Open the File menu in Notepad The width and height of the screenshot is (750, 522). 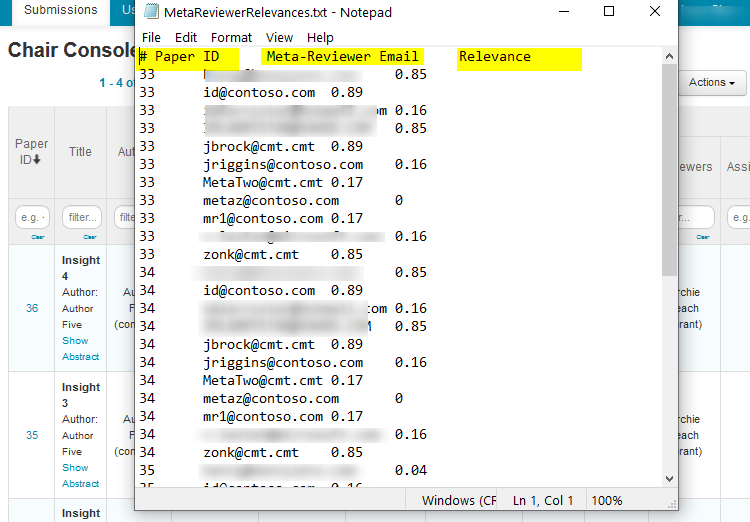tap(151, 37)
